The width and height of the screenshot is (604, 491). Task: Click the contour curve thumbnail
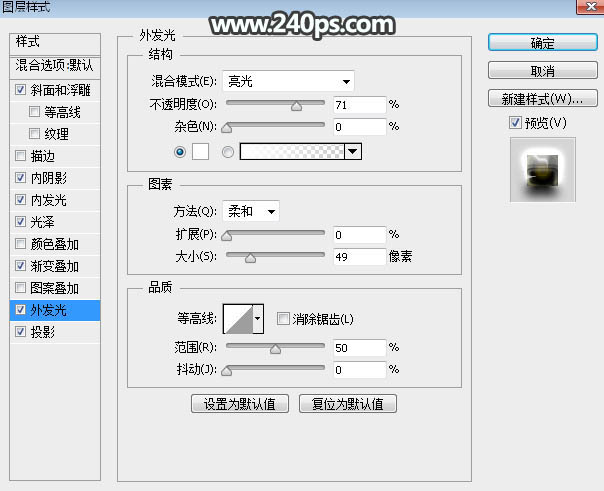pos(238,319)
